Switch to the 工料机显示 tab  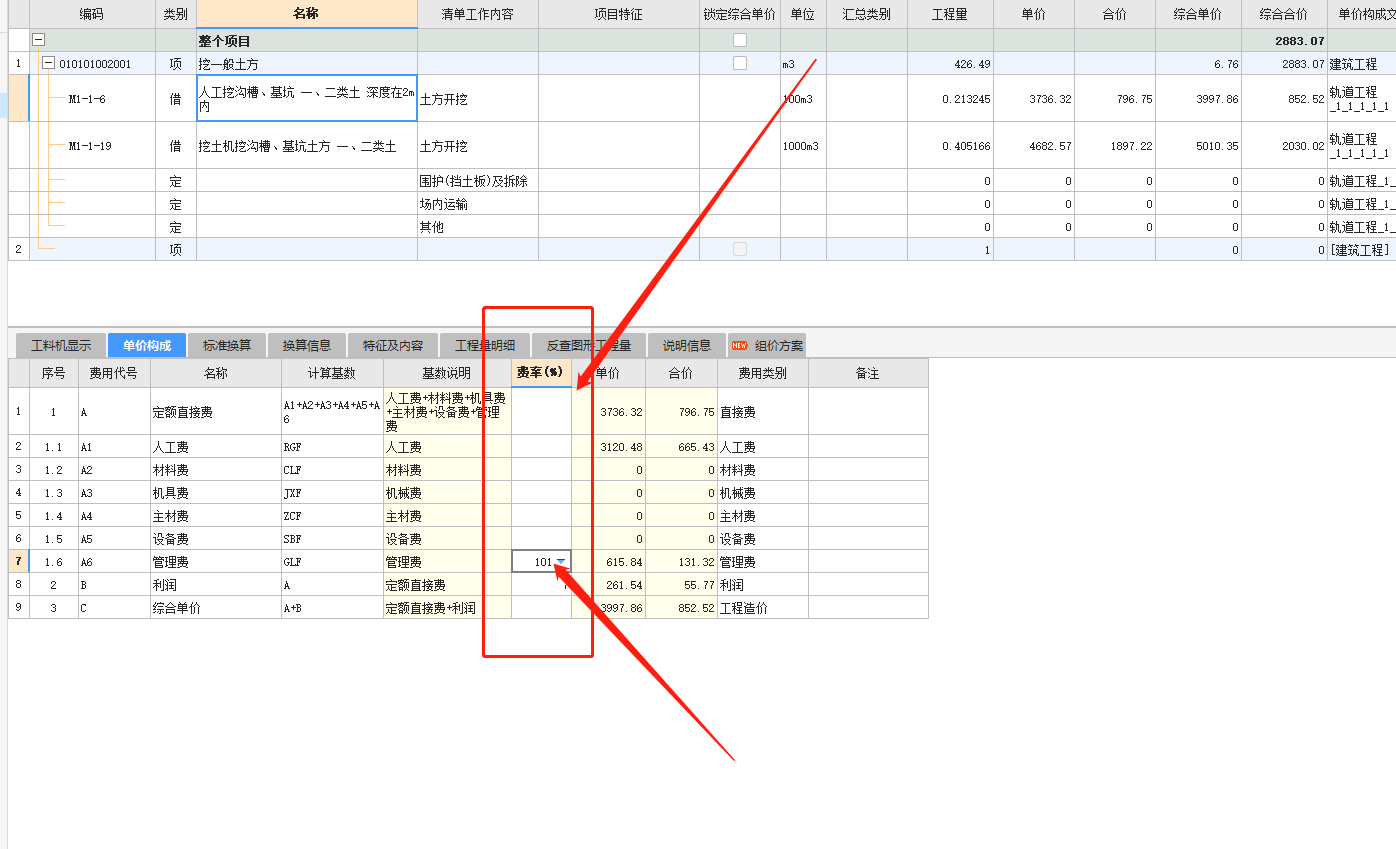click(x=61, y=346)
